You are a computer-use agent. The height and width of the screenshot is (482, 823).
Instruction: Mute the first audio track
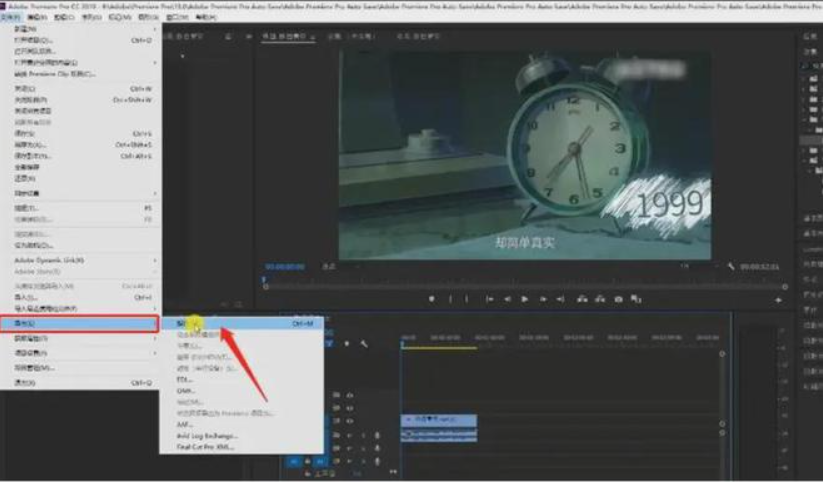click(x=349, y=435)
